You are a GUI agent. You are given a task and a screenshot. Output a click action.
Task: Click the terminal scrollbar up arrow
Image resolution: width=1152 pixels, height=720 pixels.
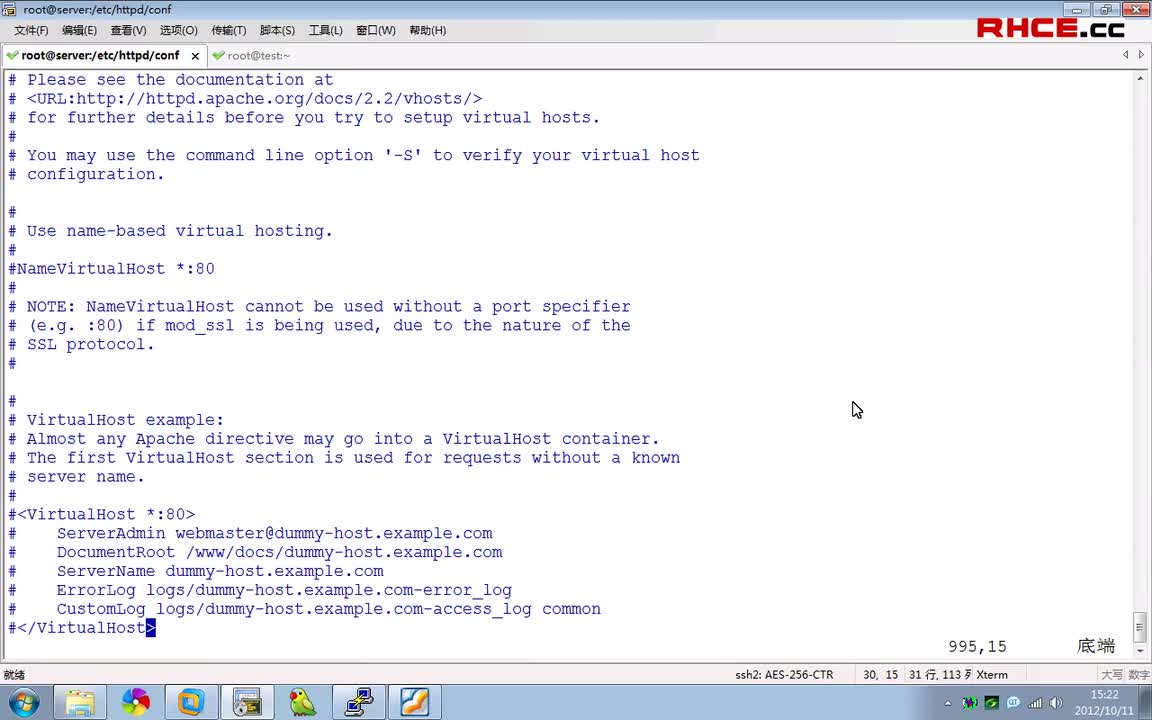tap(1140, 77)
